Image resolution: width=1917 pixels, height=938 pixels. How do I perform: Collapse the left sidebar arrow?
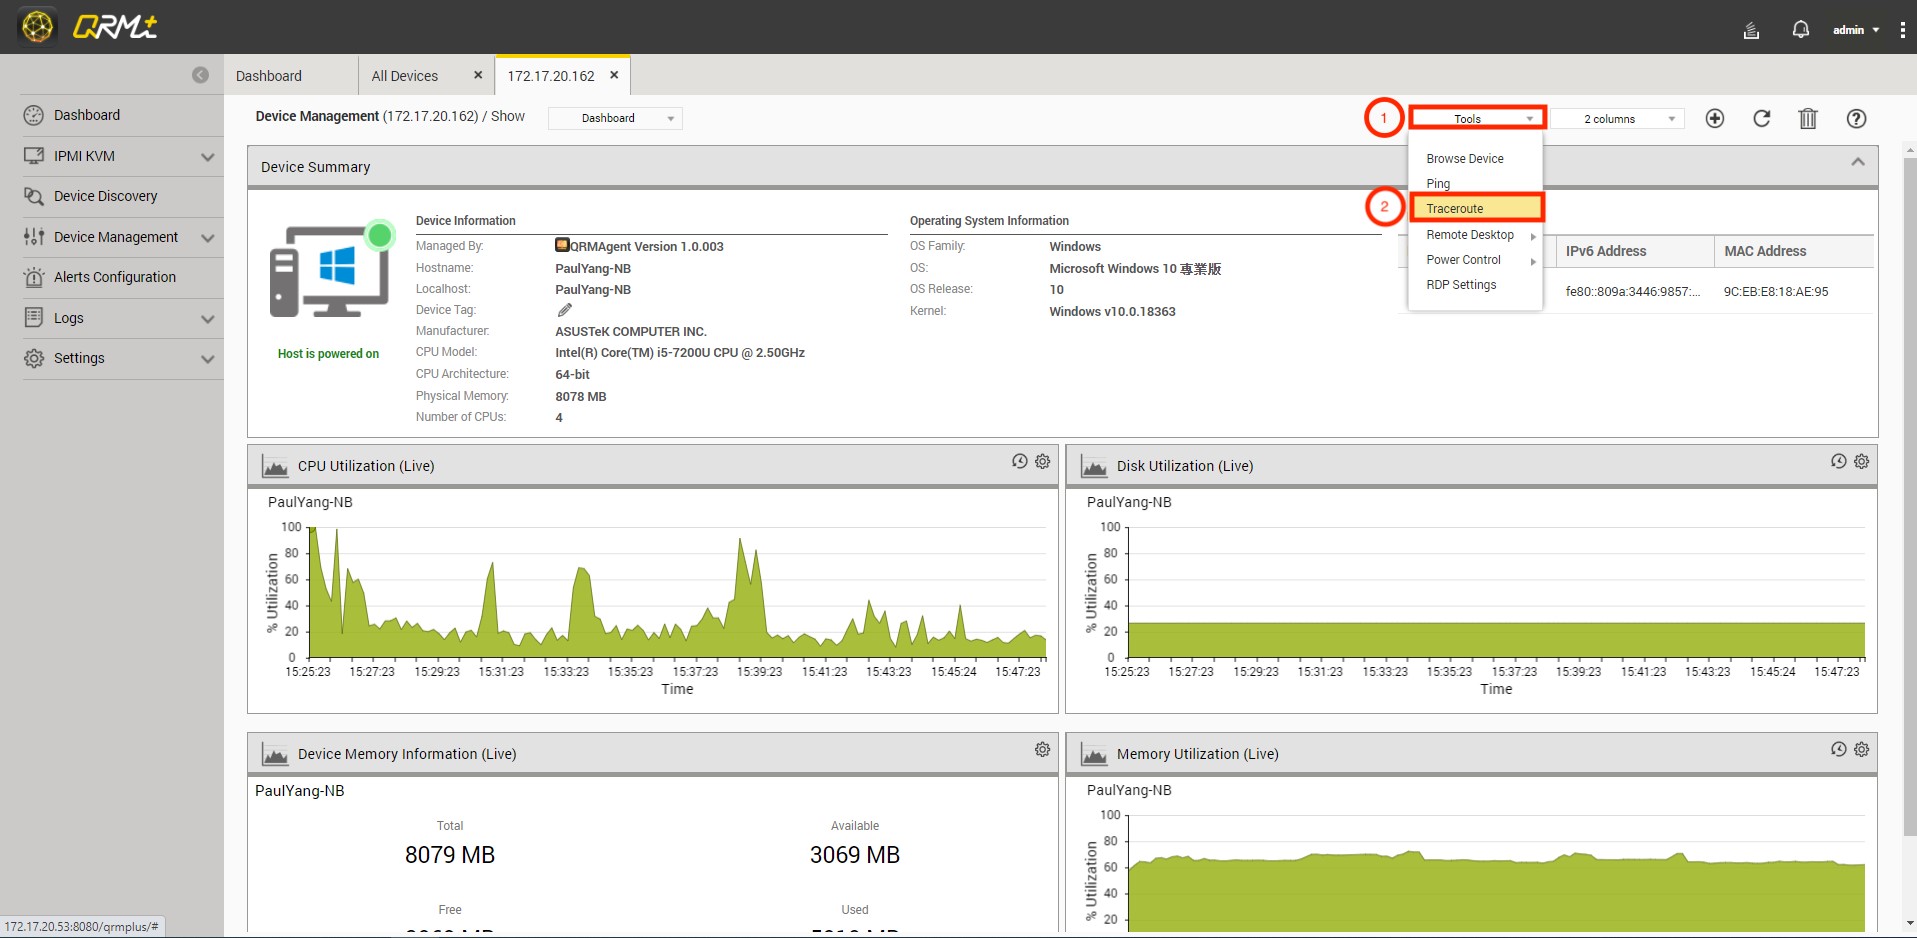(x=201, y=75)
